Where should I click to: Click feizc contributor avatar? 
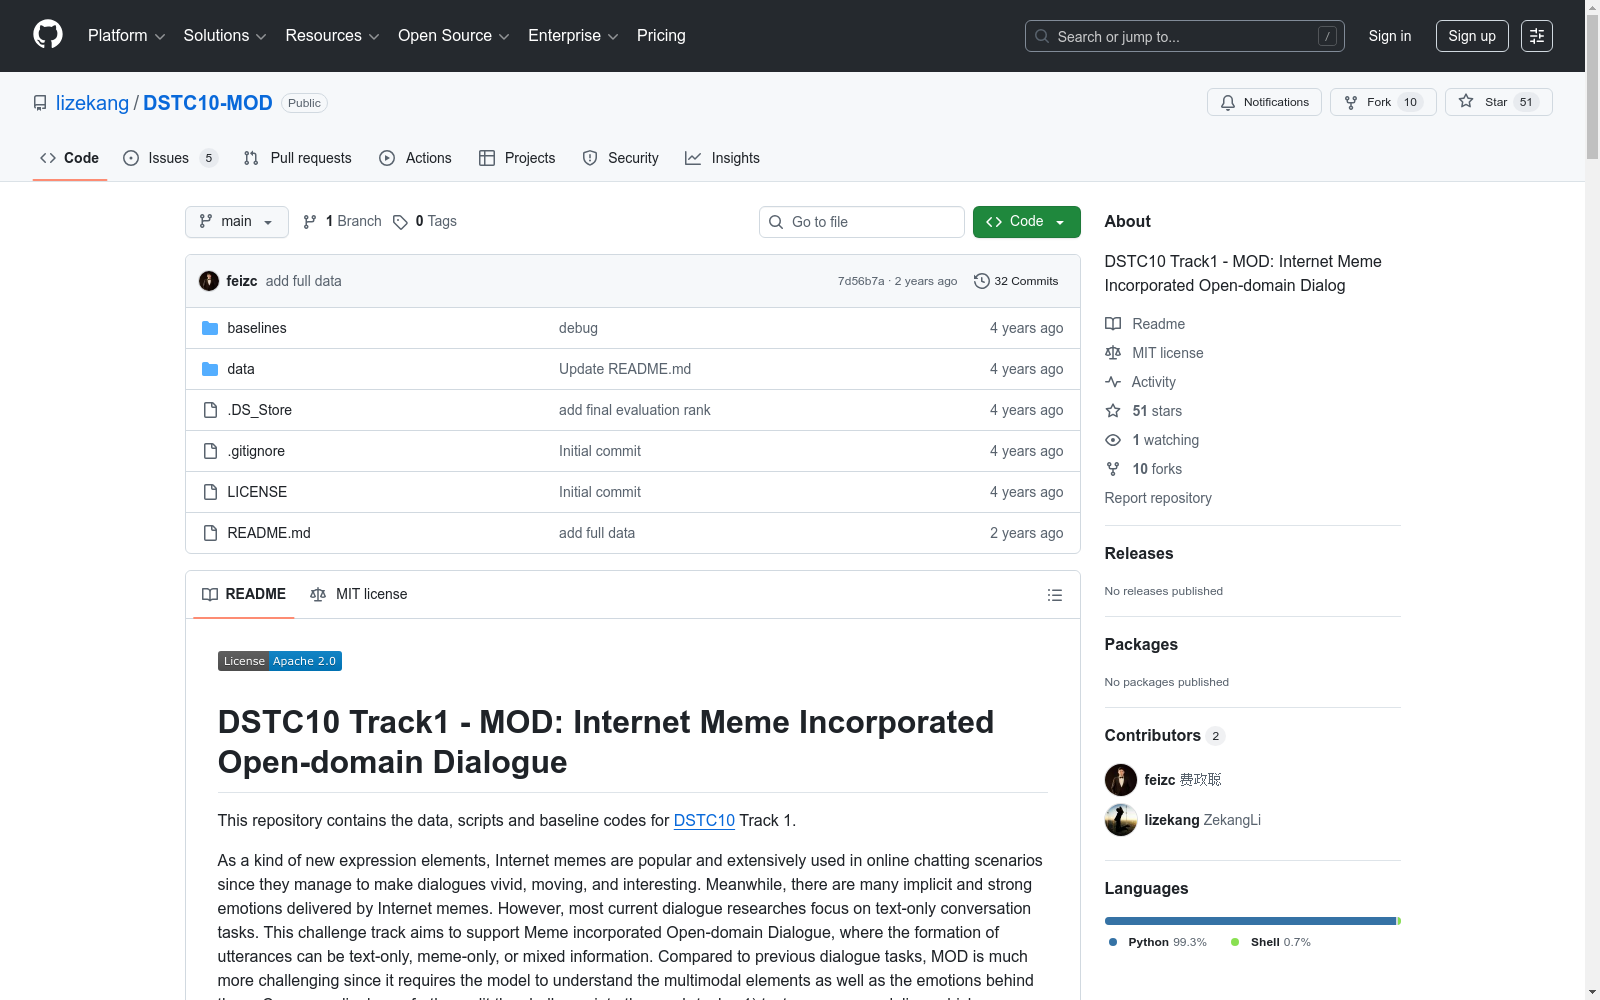pyautogui.click(x=1121, y=780)
